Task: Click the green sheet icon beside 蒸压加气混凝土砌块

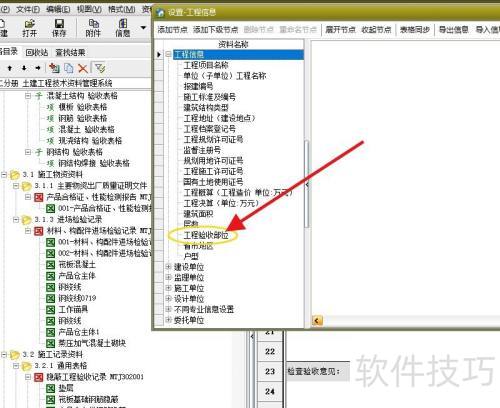Action: click(50, 343)
